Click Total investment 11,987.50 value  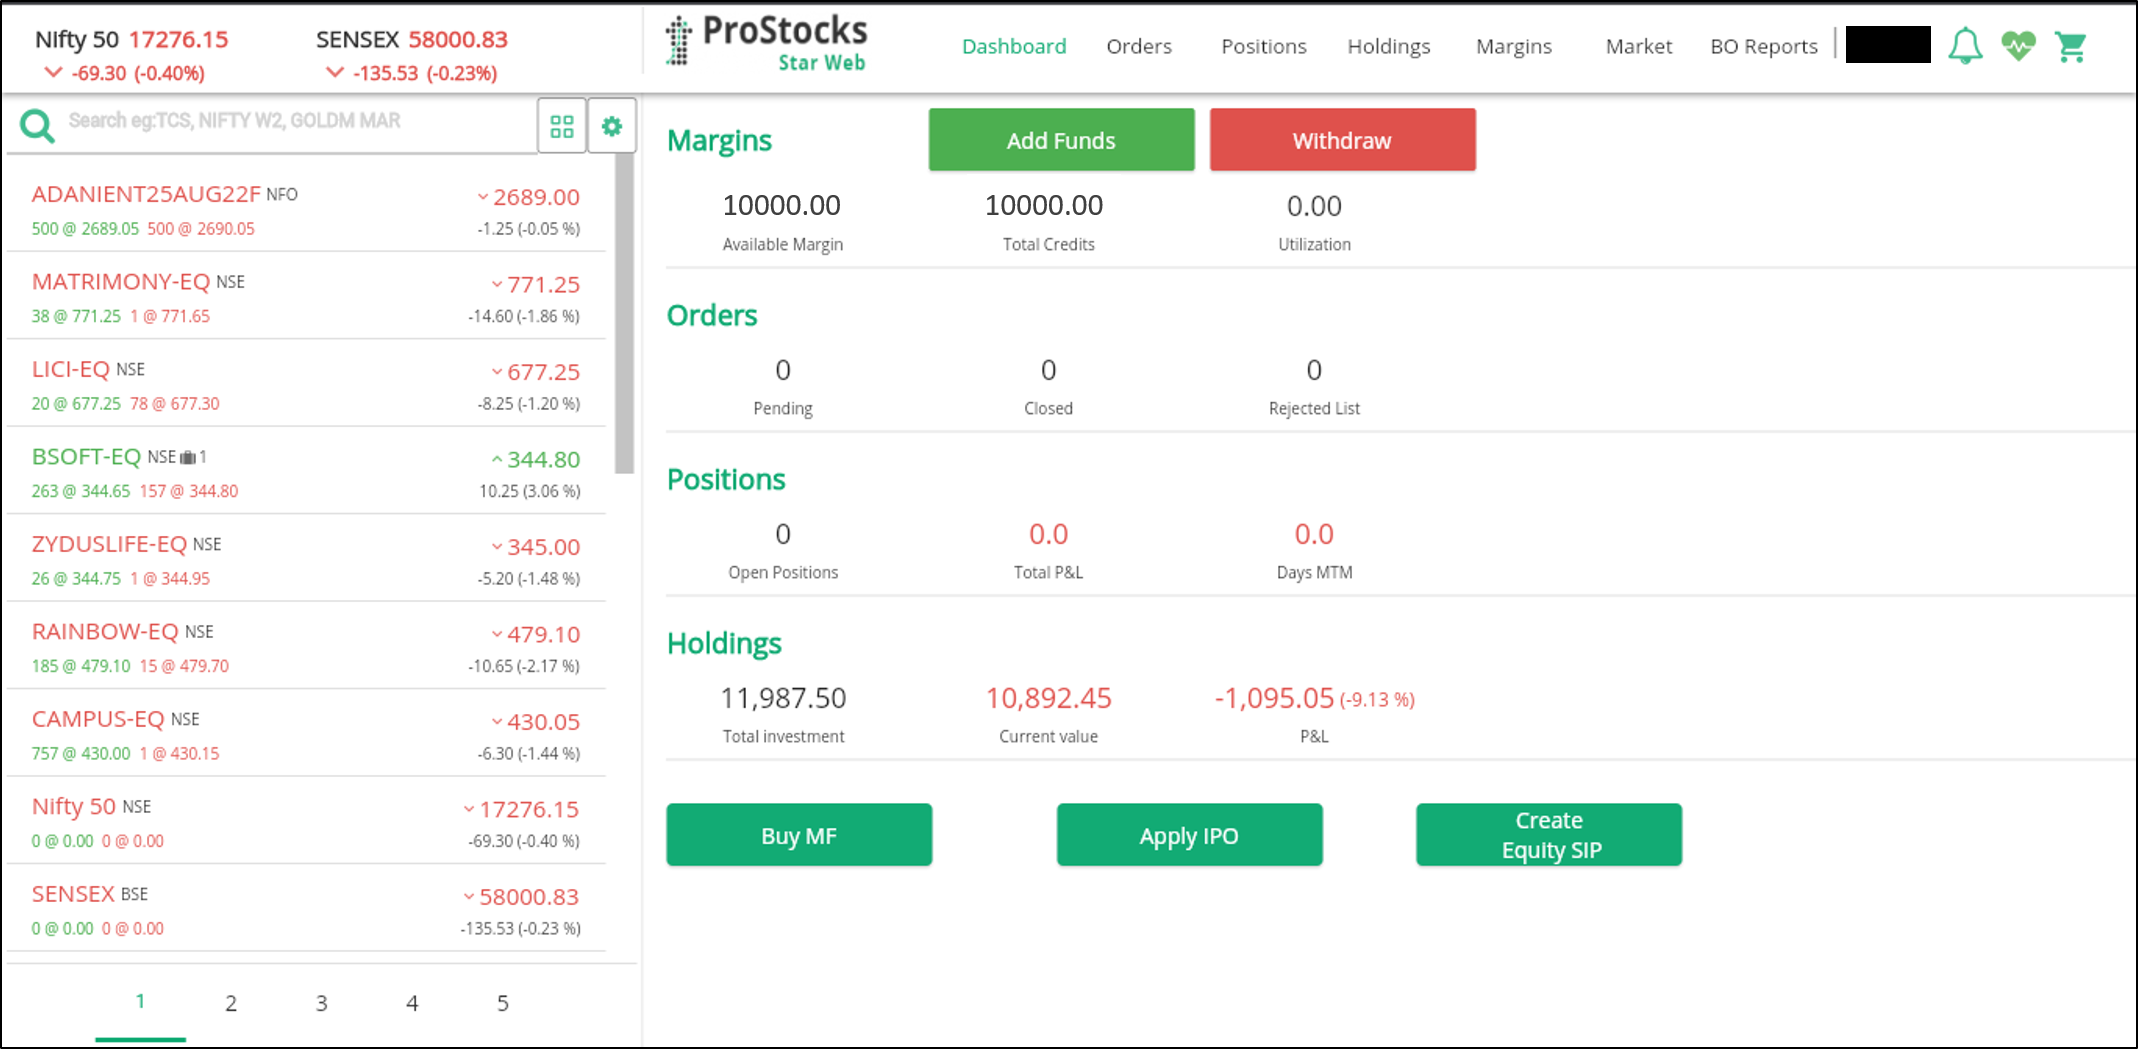(783, 698)
